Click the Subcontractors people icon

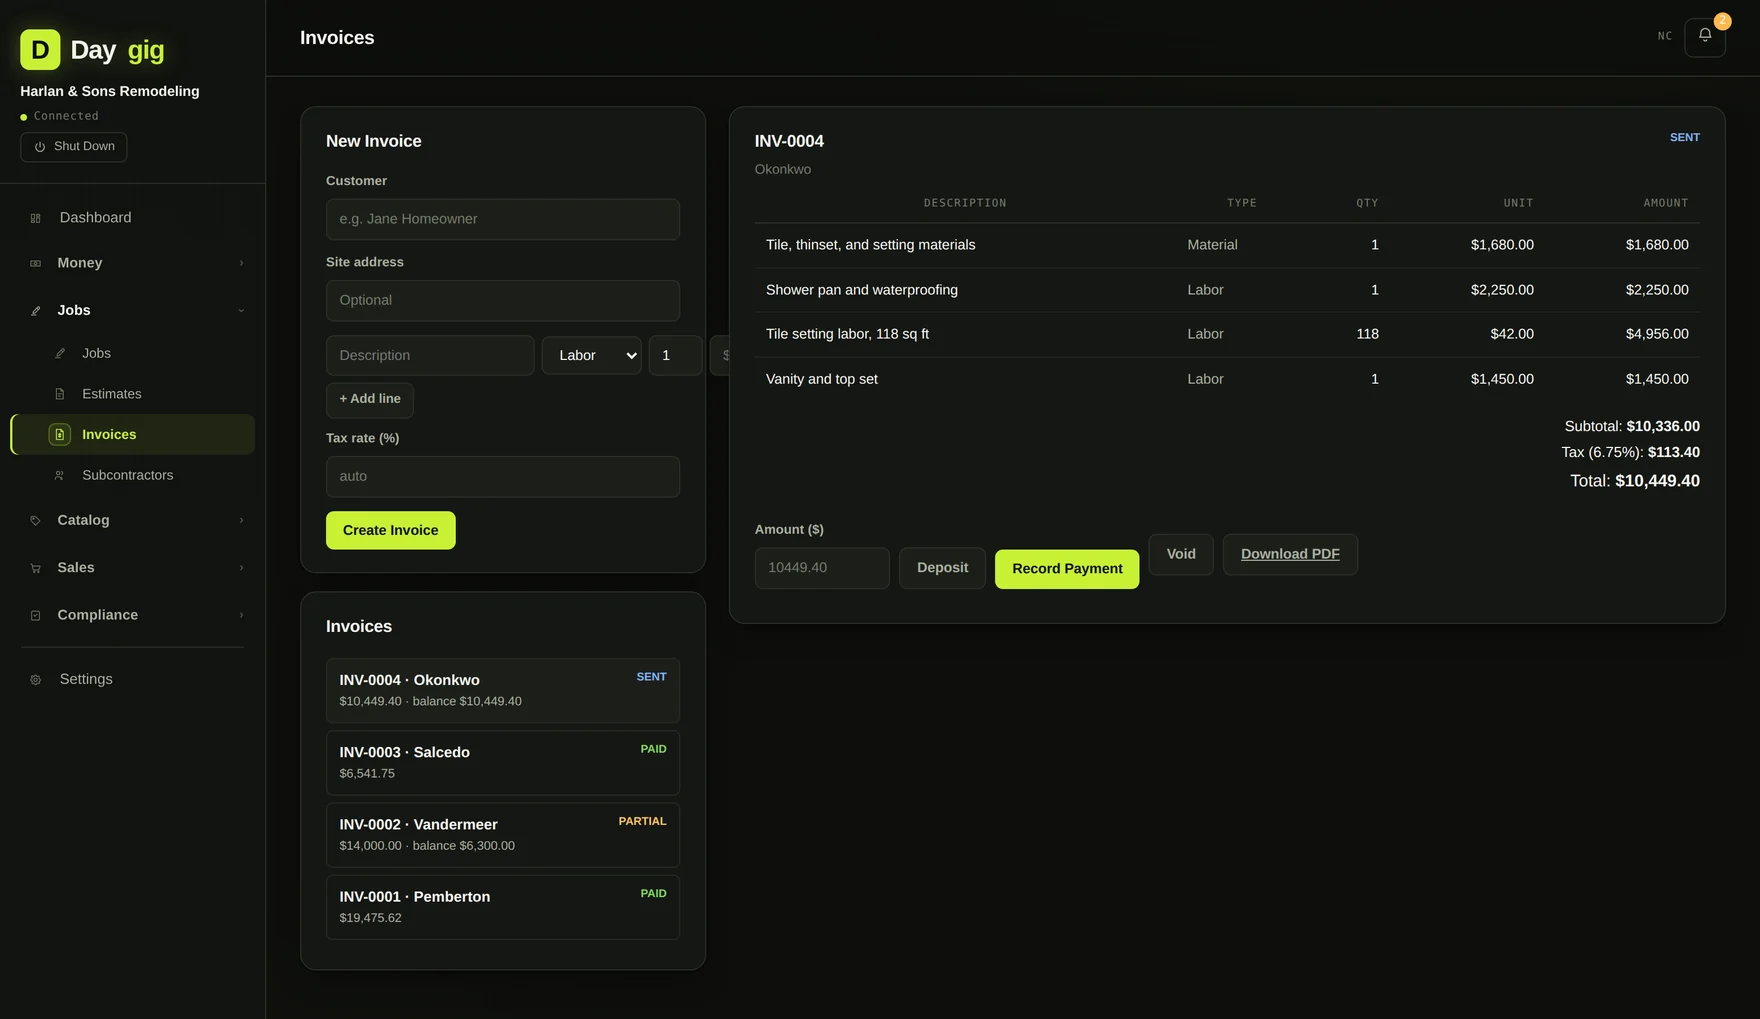click(x=60, y=475)
